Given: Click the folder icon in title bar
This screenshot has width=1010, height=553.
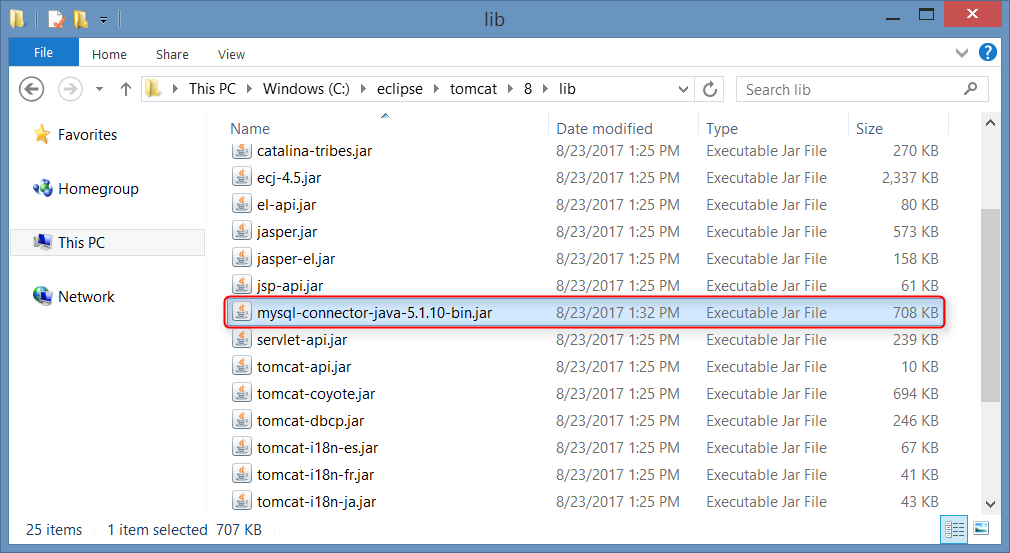Looking at the screenshot, I should click(x=17, y=19).
